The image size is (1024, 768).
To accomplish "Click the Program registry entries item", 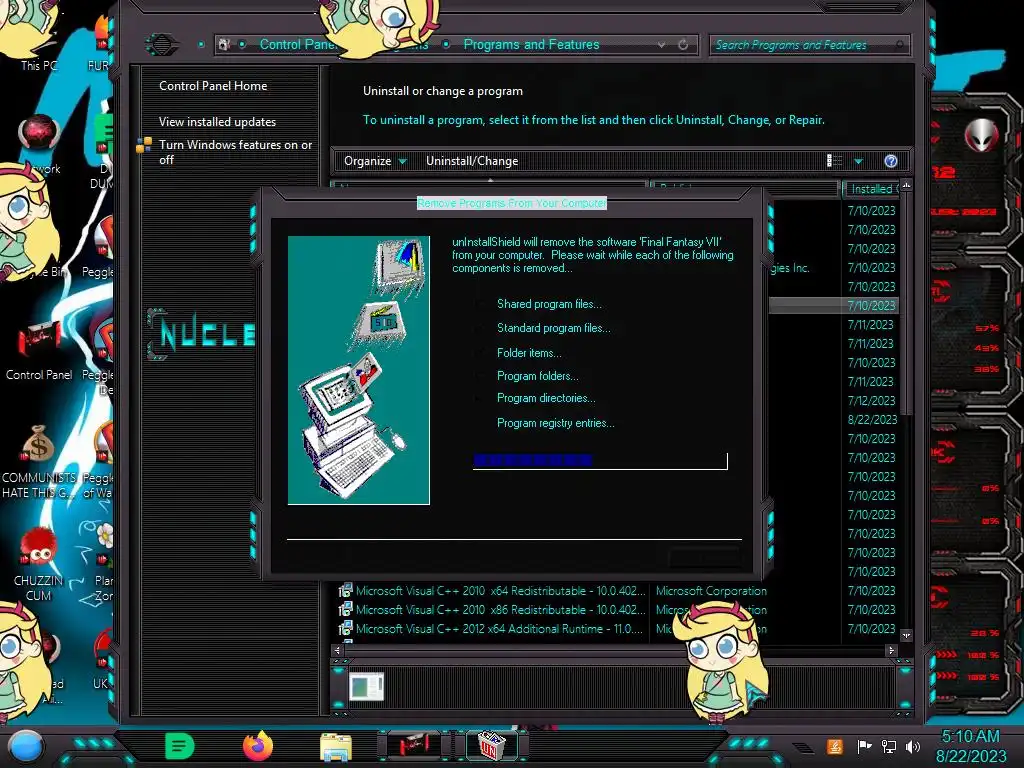I will pos(556,423).
